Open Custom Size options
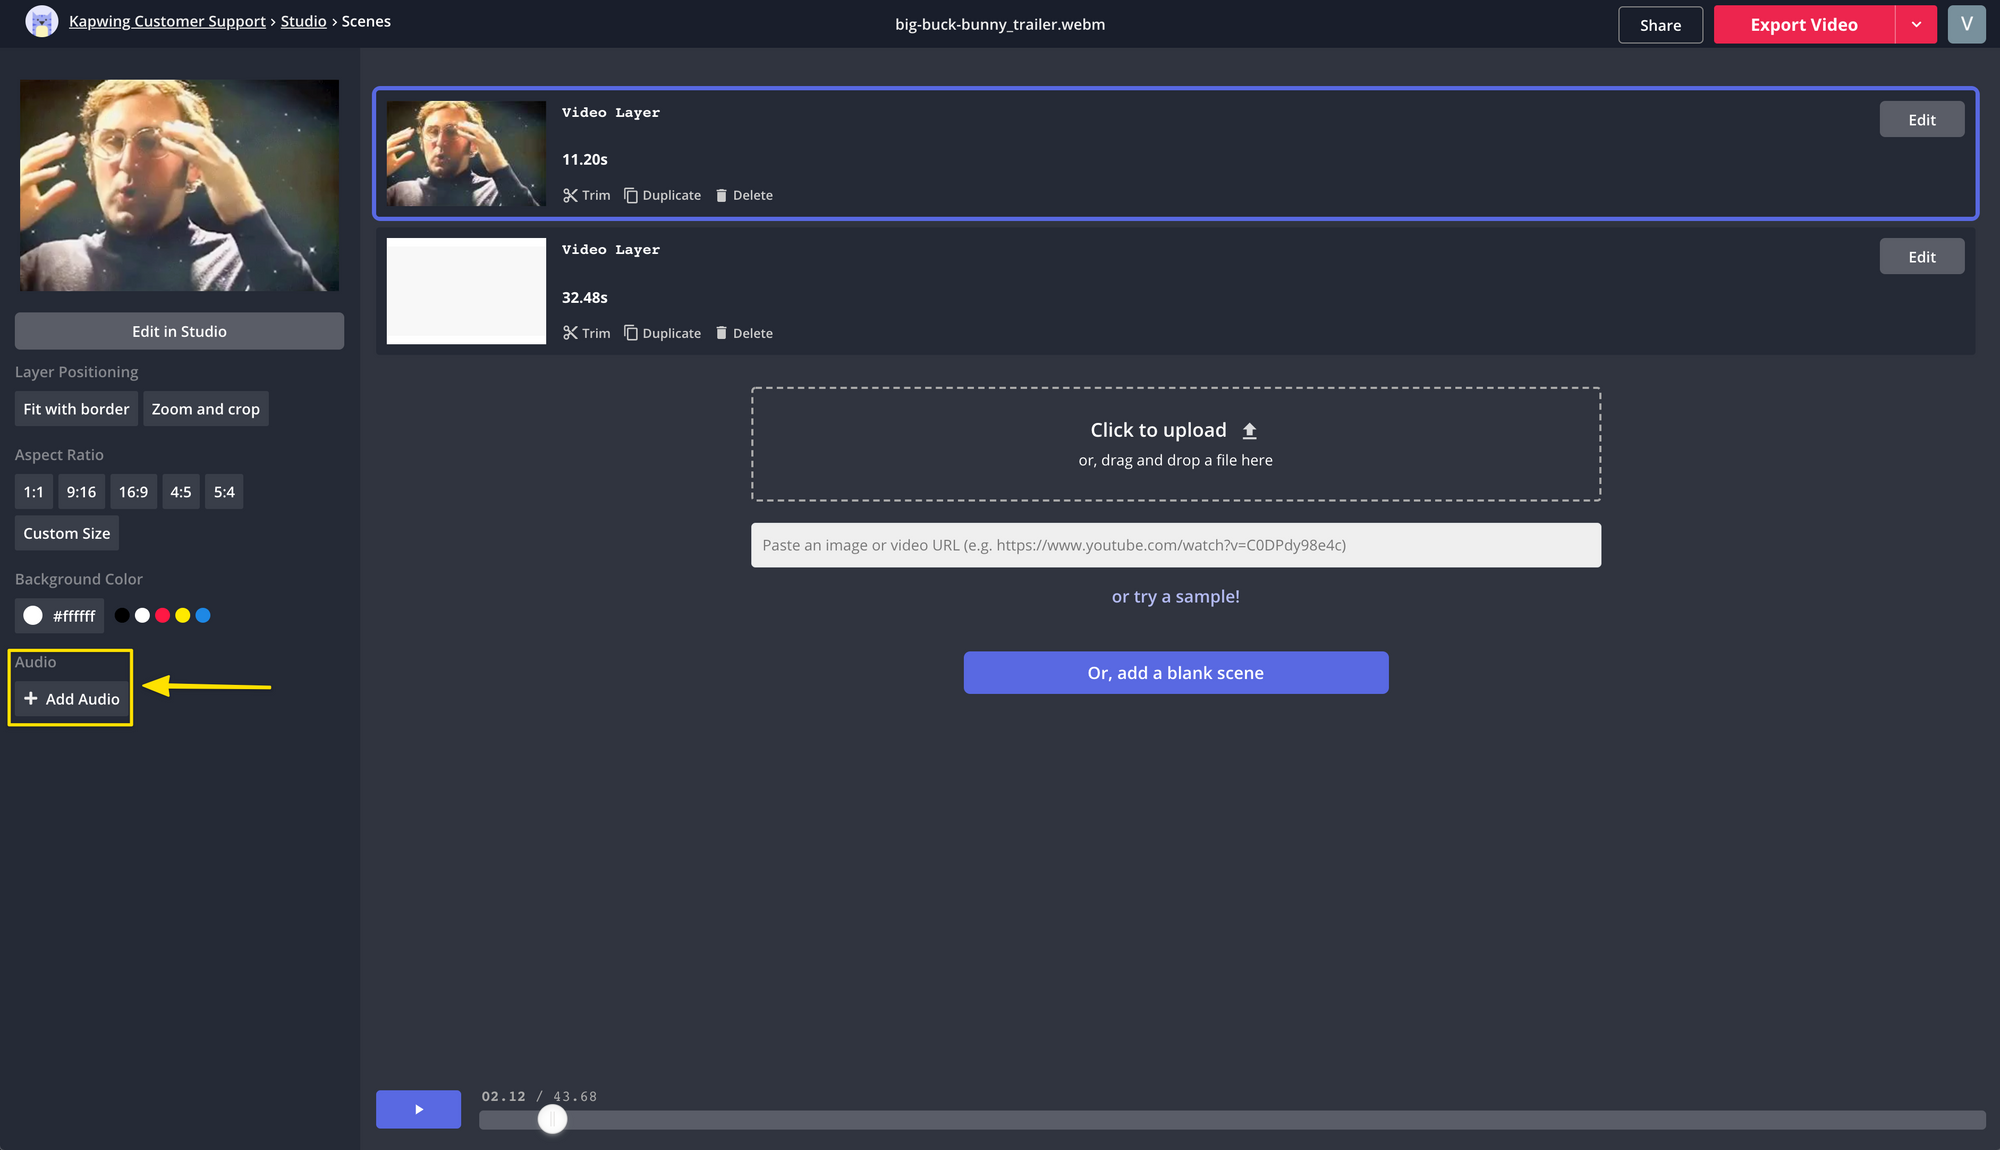2000x1150 pixels. click(66, 534)
